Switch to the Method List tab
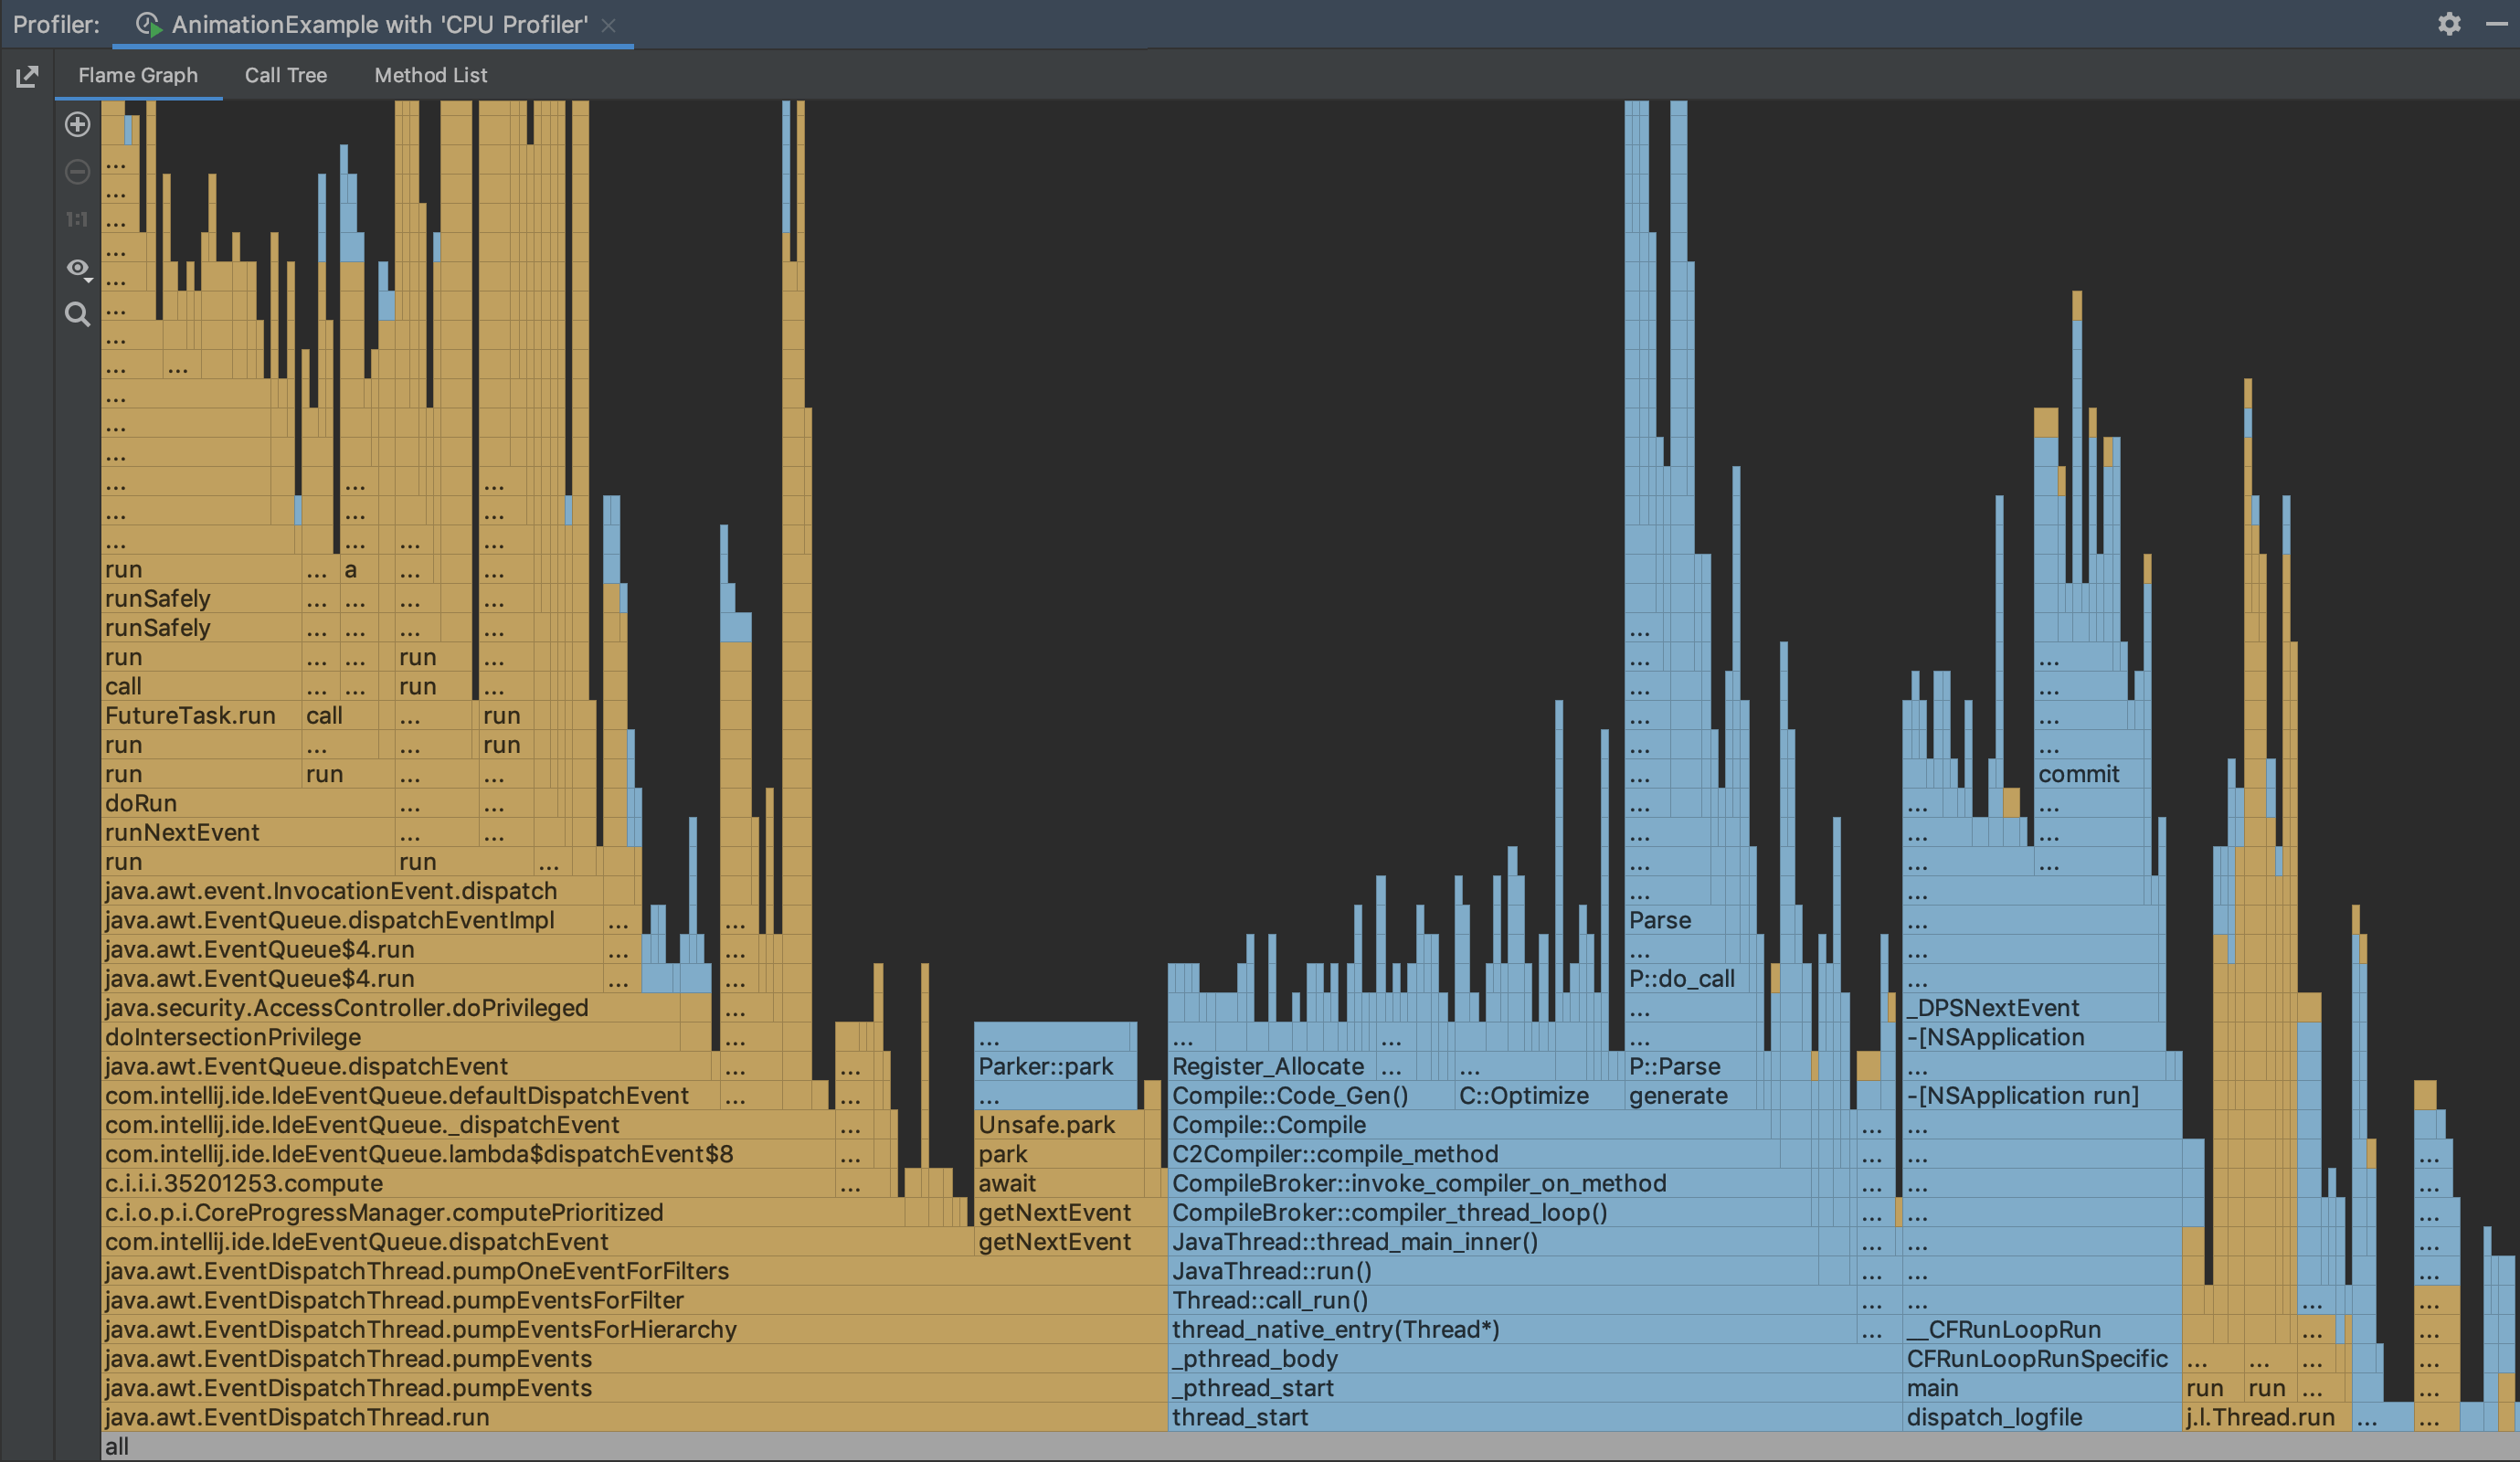 pos(430,75)
